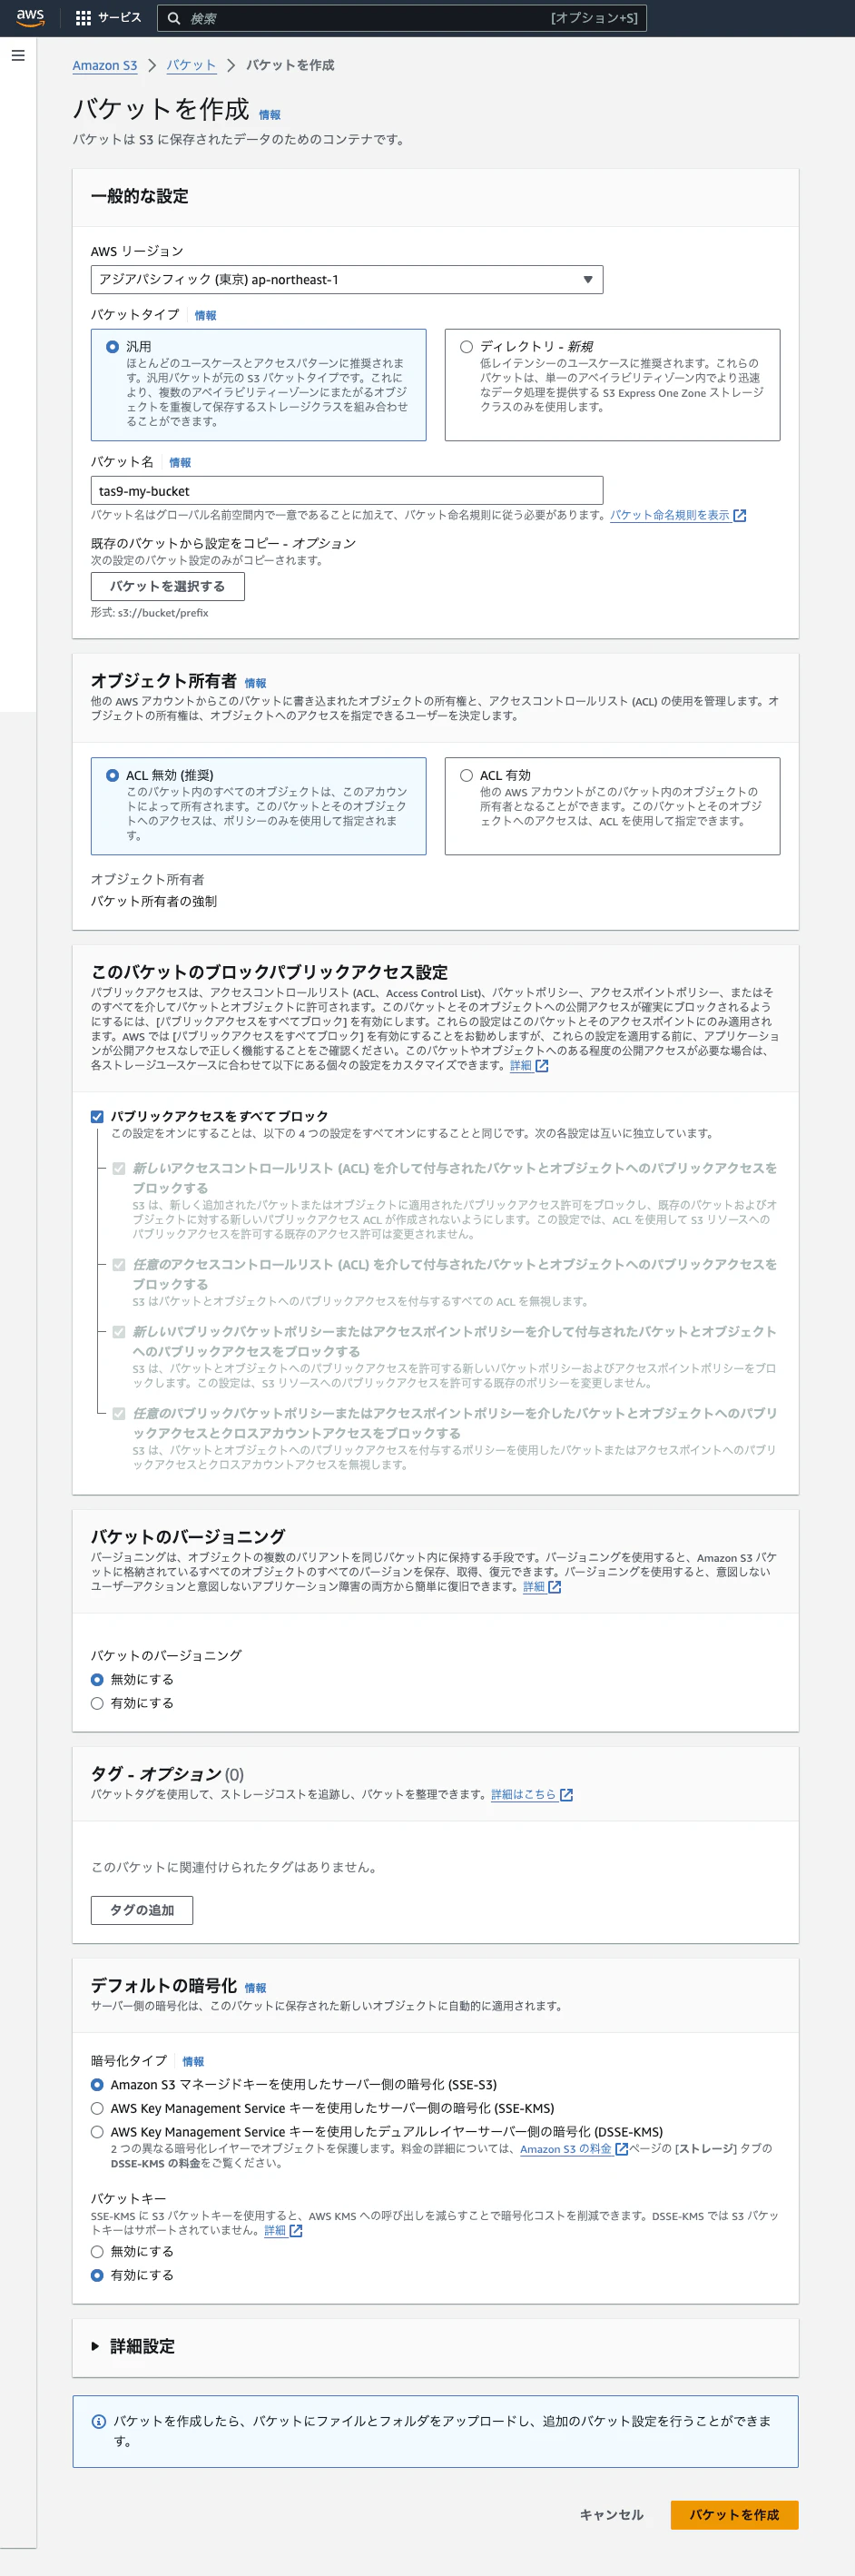This screenshot has width=855, height=2576.
Task: Select versioning 無効にする radio
Action: coord(97,1680)
